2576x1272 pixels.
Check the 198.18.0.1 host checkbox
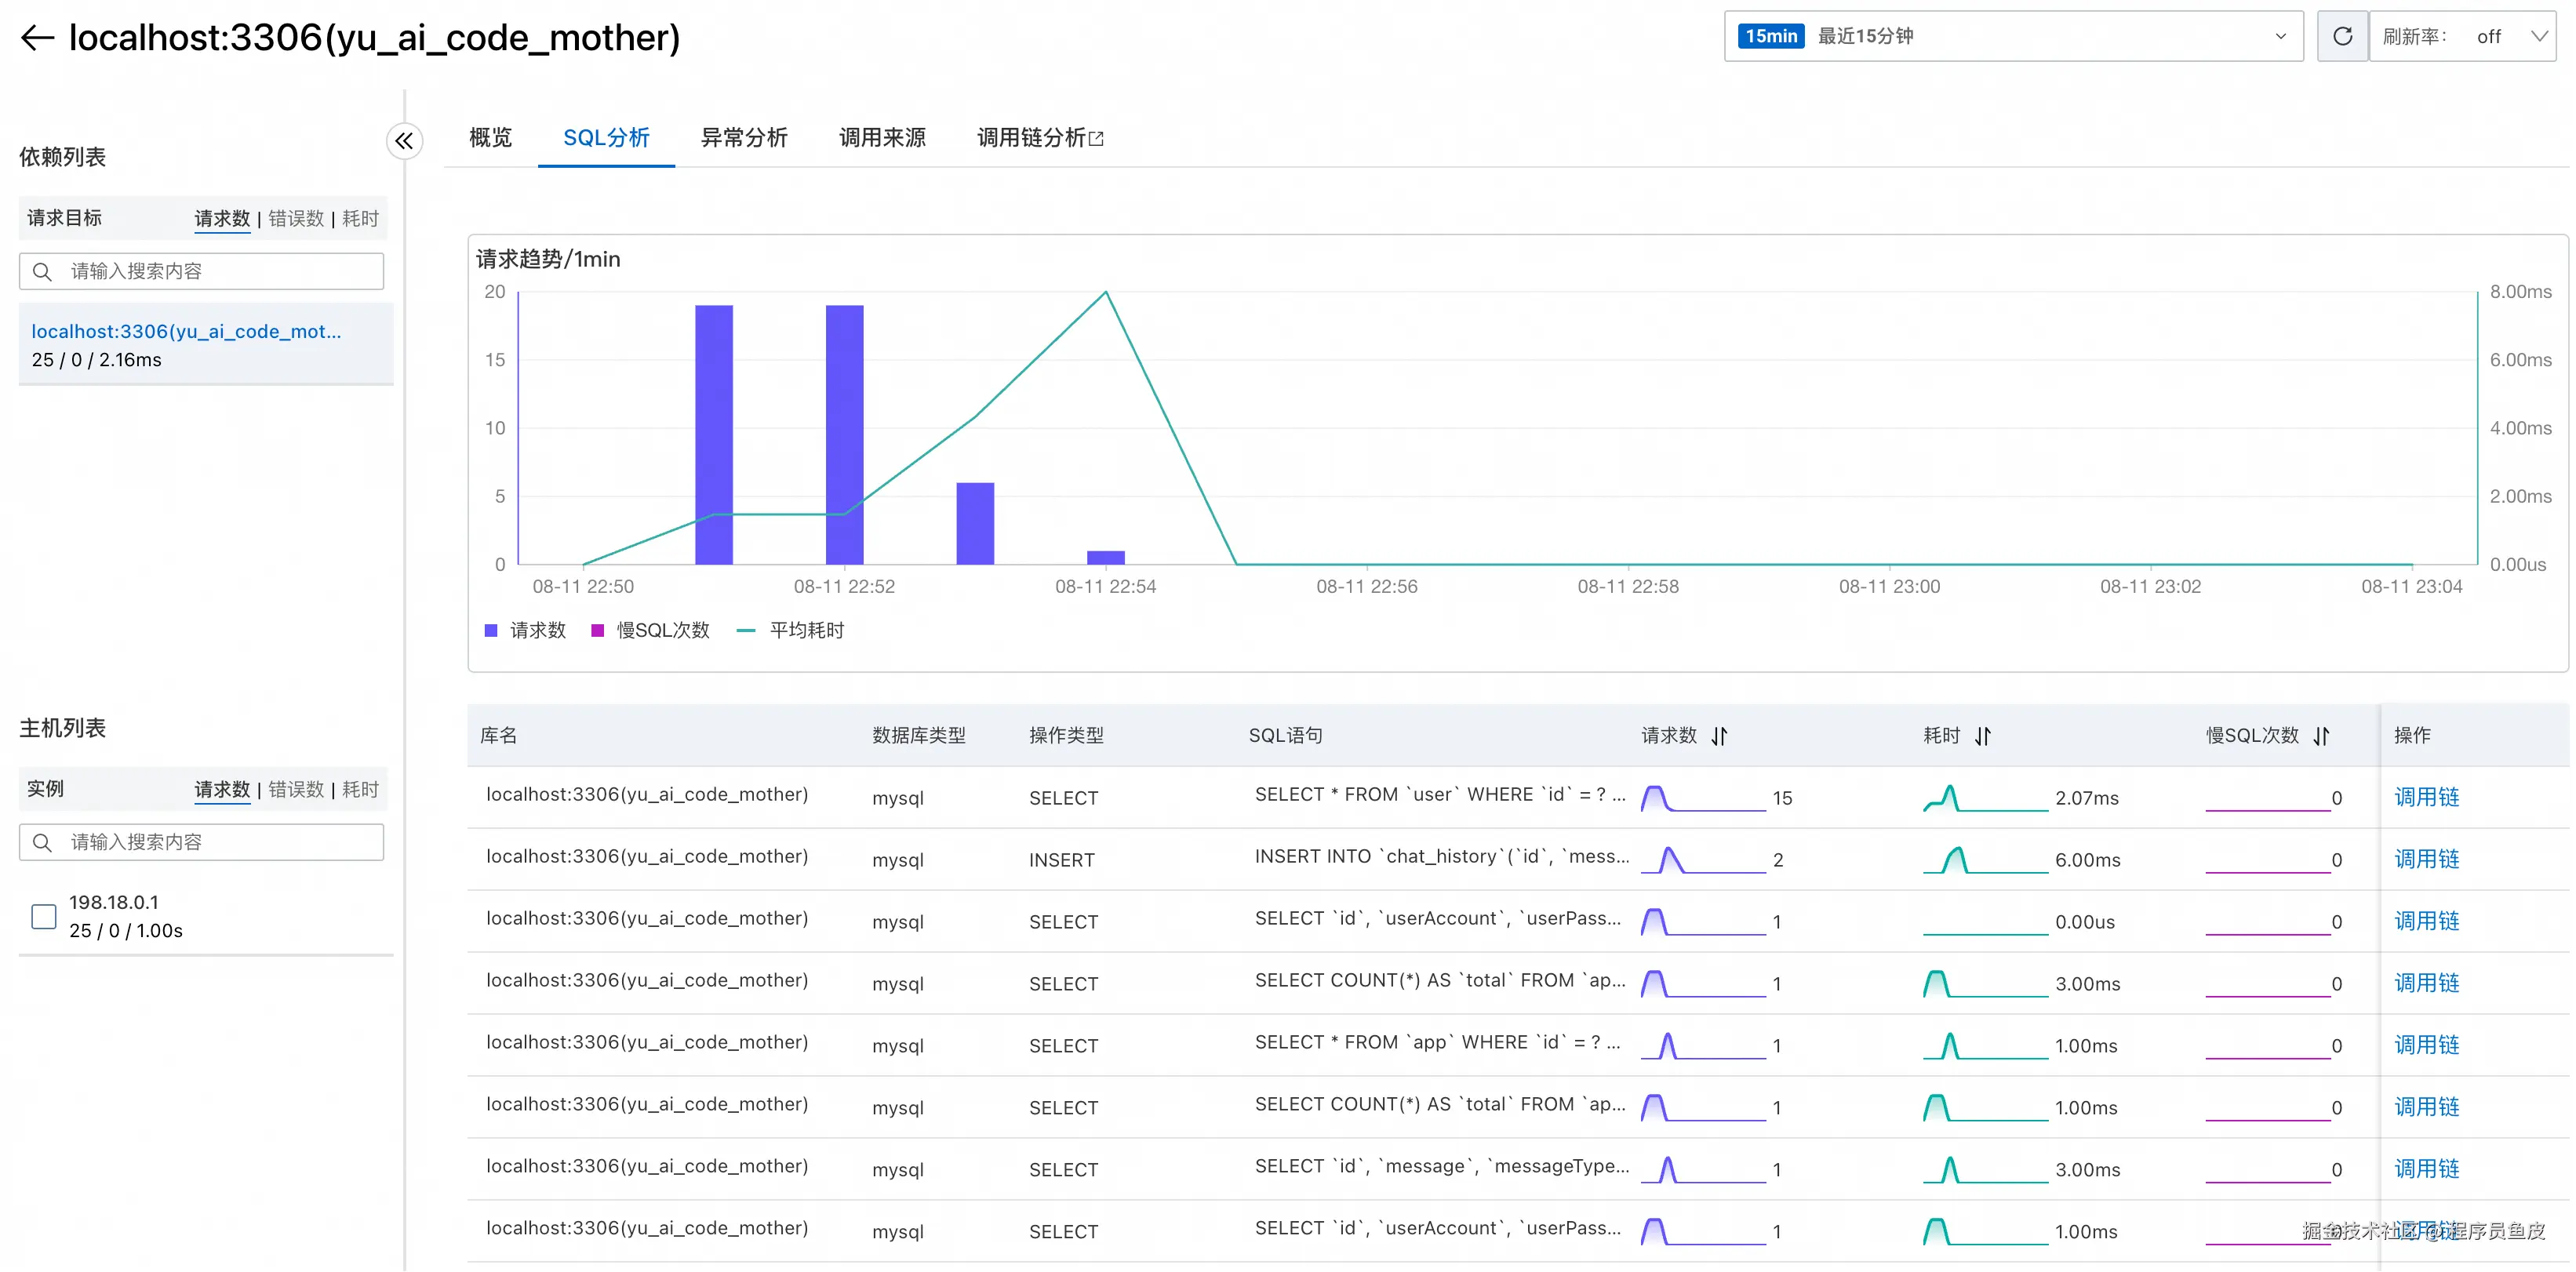[x=44, y=916]
